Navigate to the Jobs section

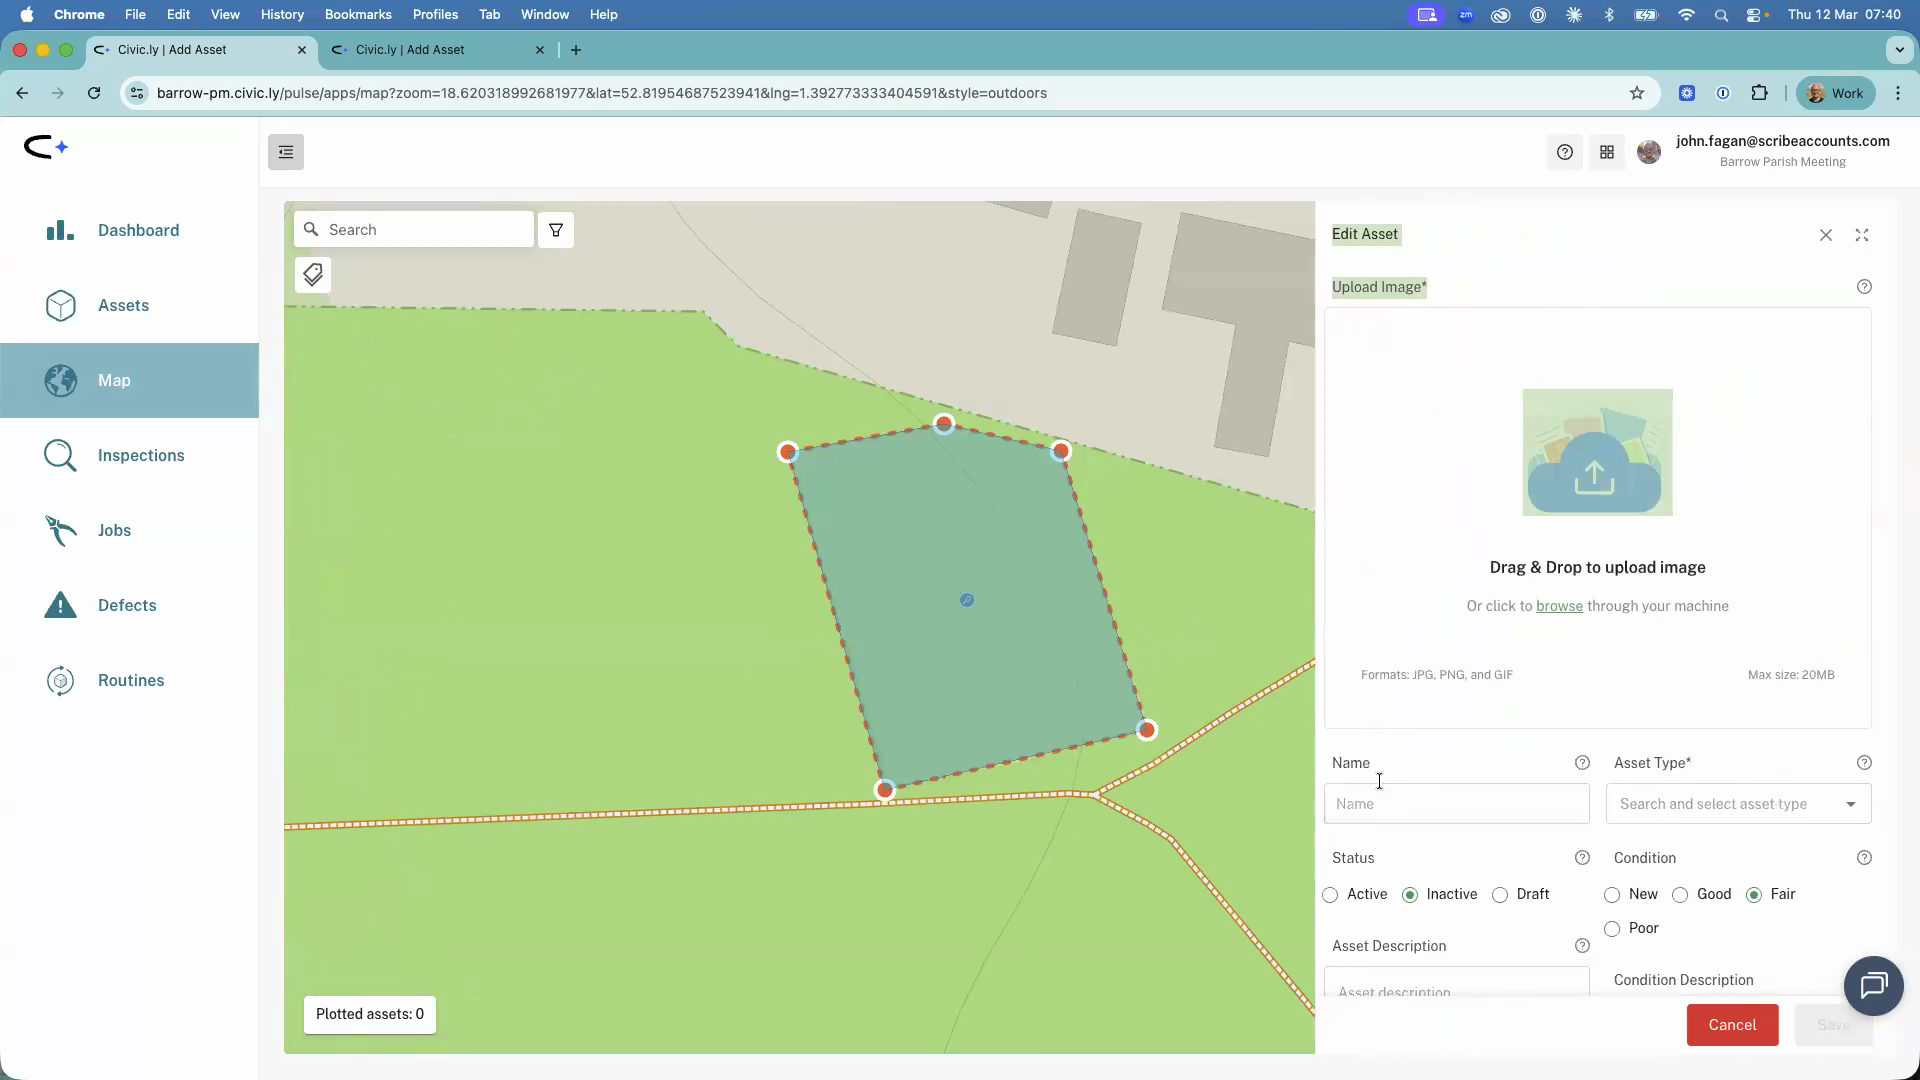[114, 530]
